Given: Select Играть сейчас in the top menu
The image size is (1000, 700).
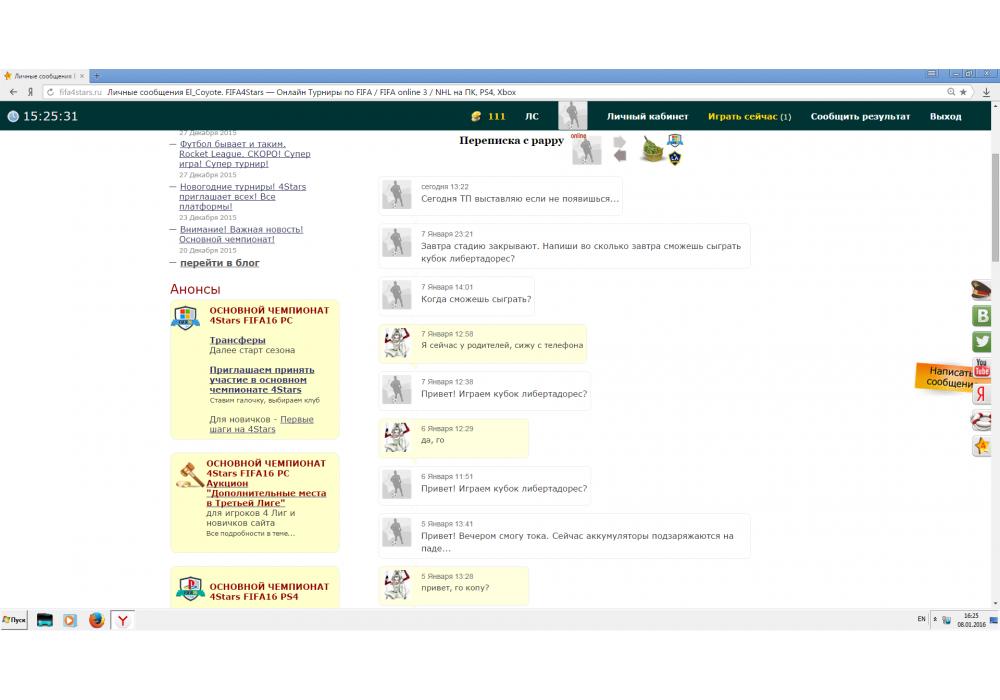Looking at the screenshot, I should coord(749,116).
